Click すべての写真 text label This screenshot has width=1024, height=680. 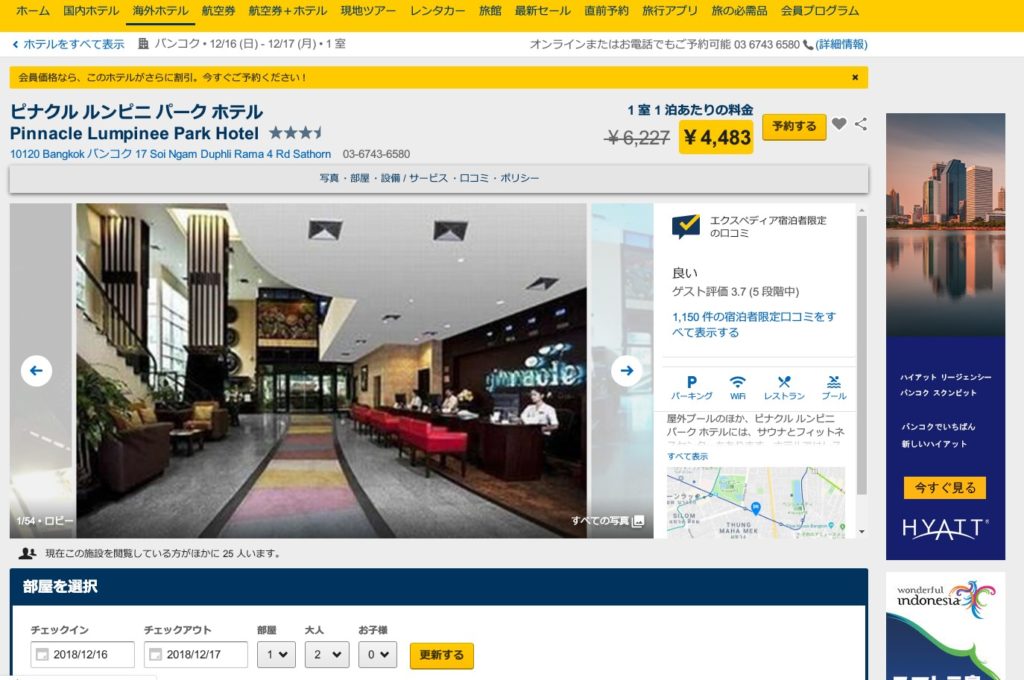click(600, 521)
